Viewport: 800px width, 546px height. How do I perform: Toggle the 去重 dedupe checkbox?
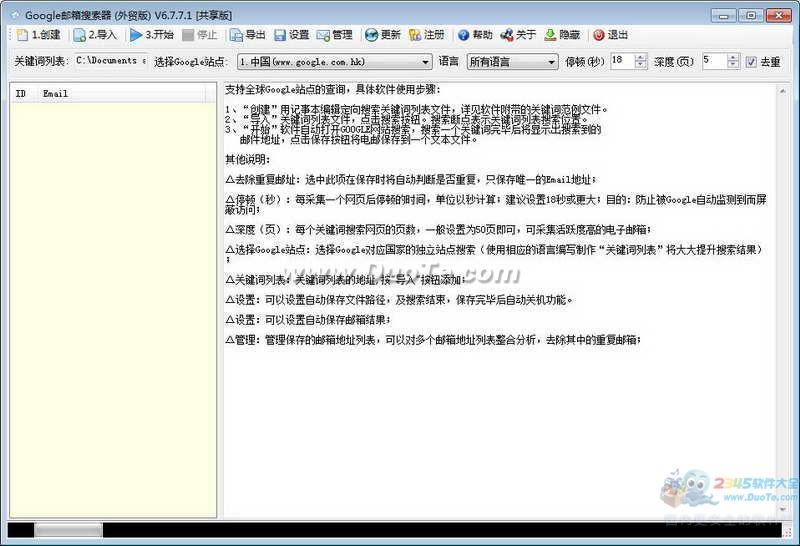pyautogui.click(x=751, y=62)
